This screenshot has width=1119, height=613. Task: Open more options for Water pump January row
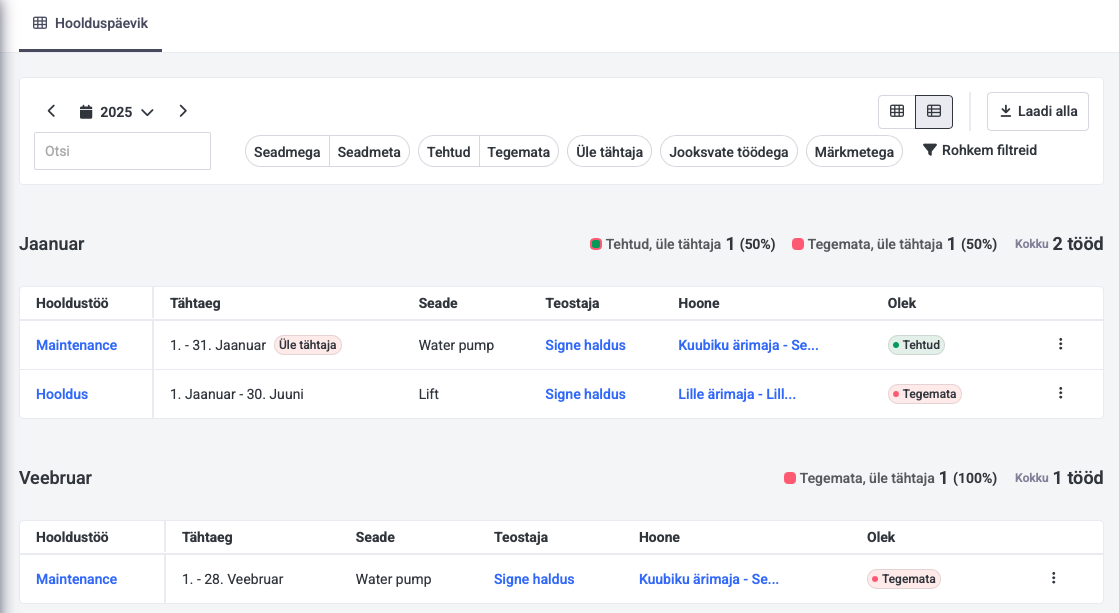click(x=1060, y=344)
